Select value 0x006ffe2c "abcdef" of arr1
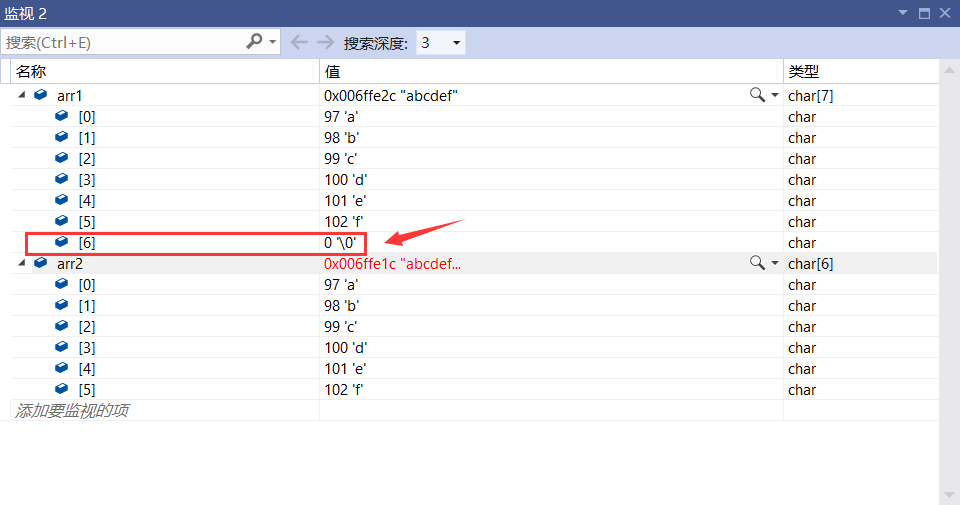Screen dimensions: 960x505 click(391, 95)
